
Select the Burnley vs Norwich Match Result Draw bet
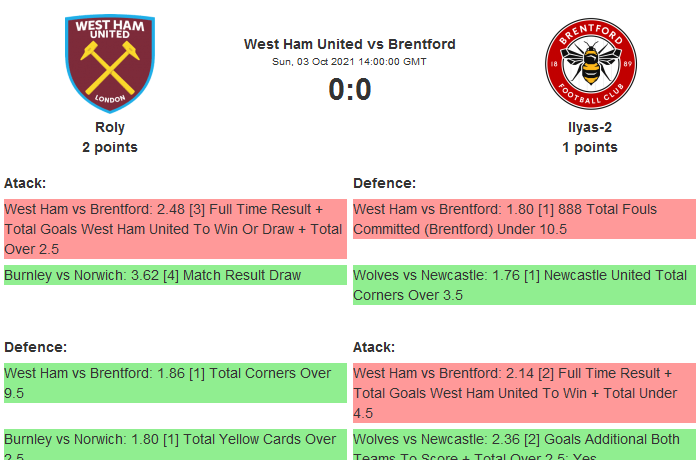tap(175, 275)
